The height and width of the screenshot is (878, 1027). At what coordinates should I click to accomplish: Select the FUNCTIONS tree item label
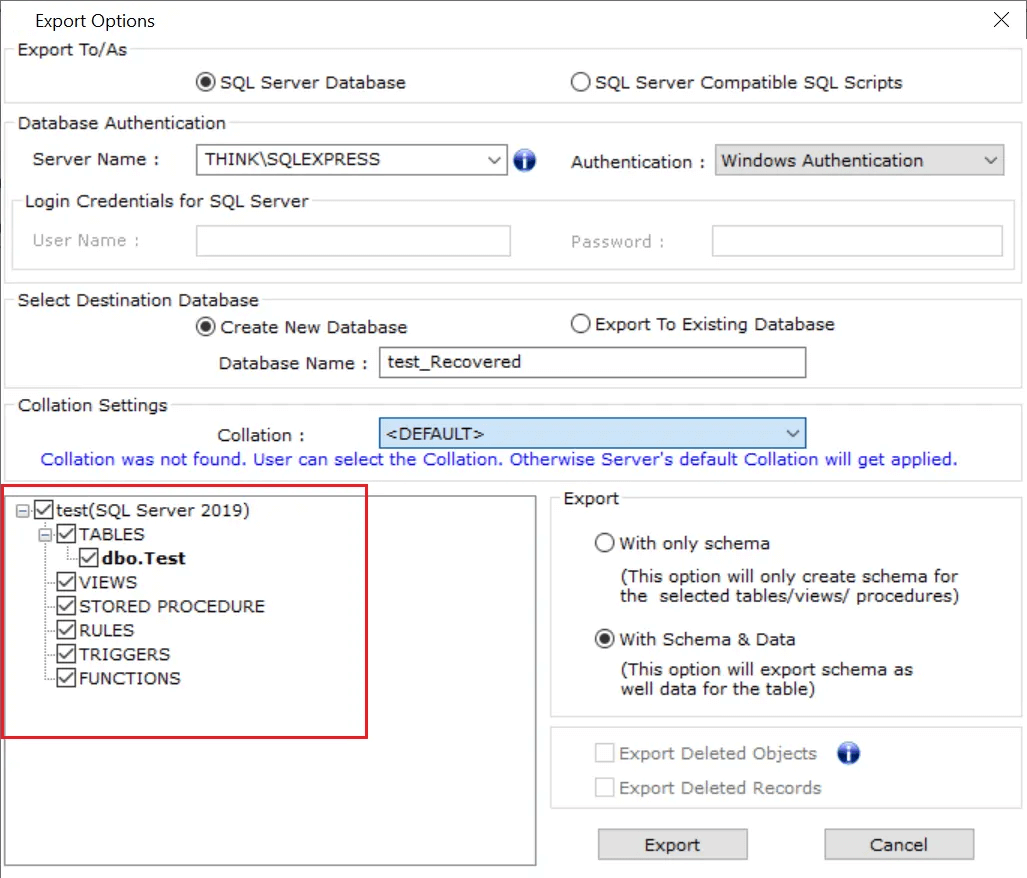pos(130,678)
